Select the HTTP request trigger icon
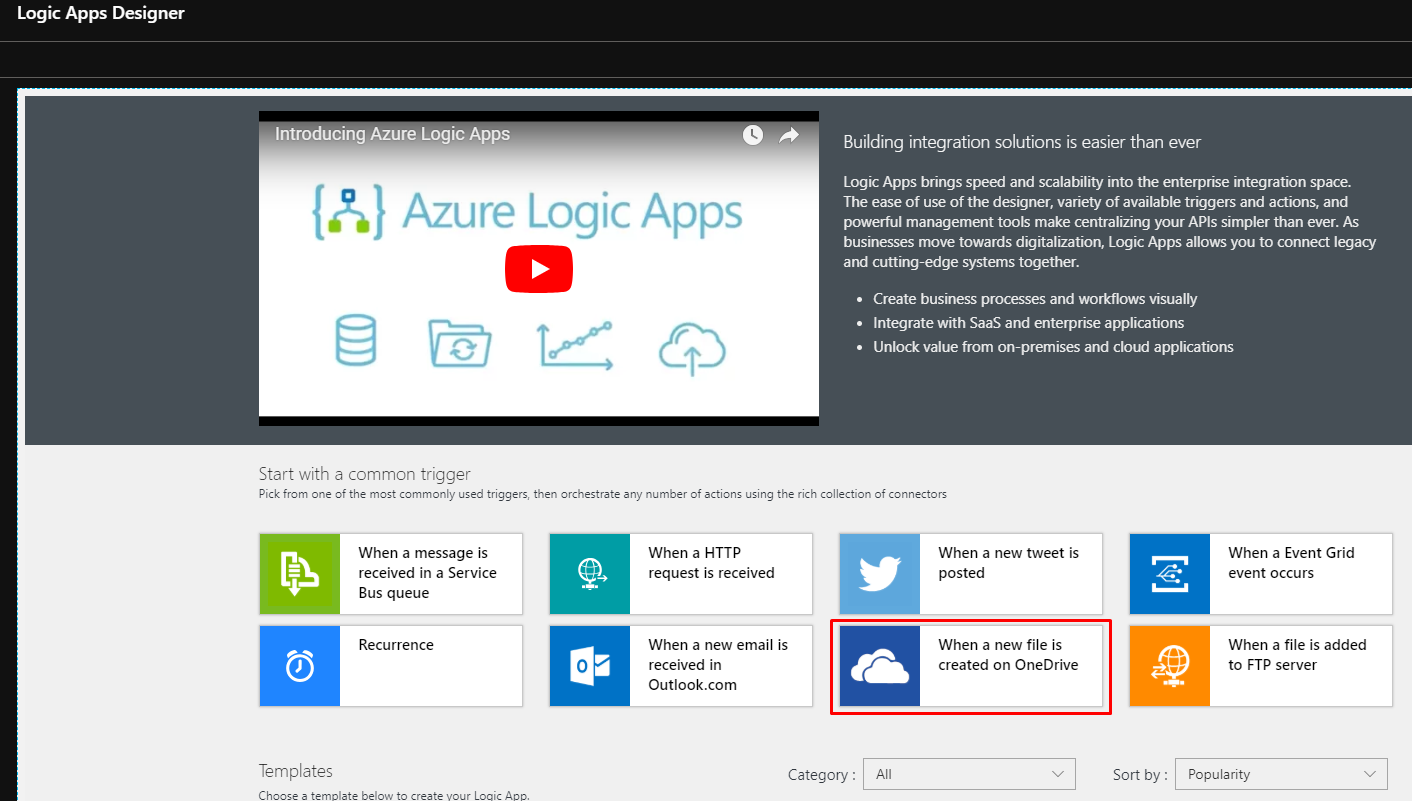This screenshot has width=1412, height=801. click(590, 574)
